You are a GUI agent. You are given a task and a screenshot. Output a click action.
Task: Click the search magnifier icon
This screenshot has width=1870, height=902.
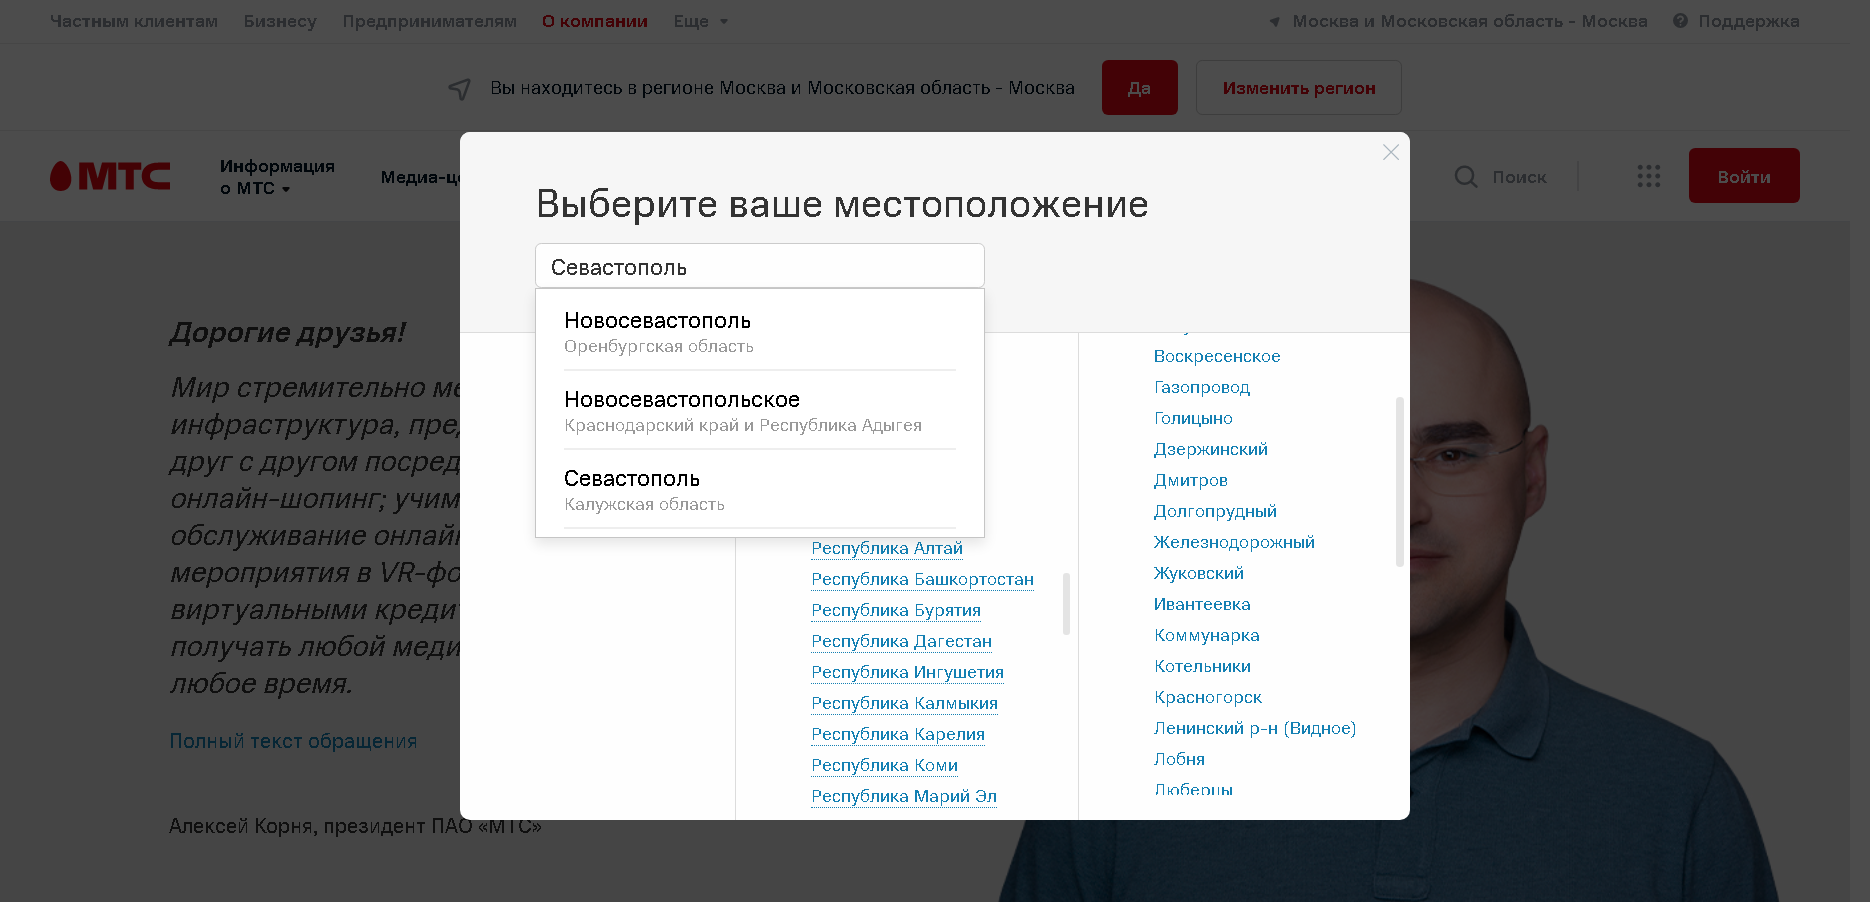click(x=1466, y=177)
